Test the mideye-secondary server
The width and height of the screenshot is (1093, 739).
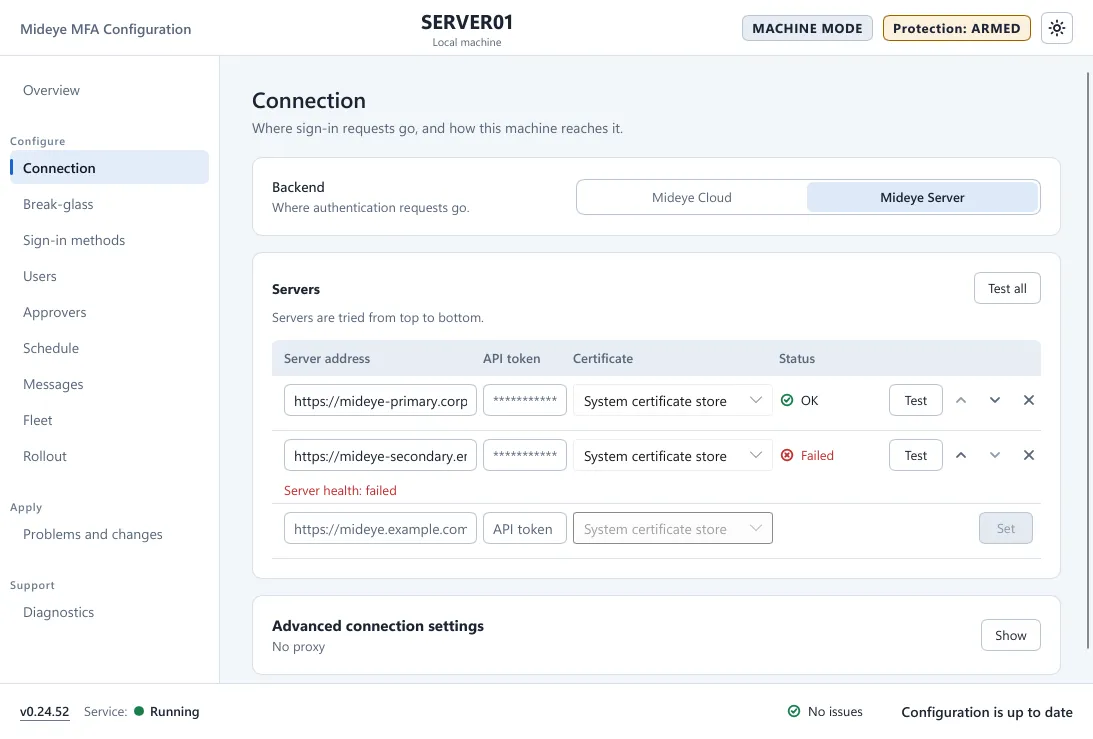pyautogui.click(x=915, y=455)
